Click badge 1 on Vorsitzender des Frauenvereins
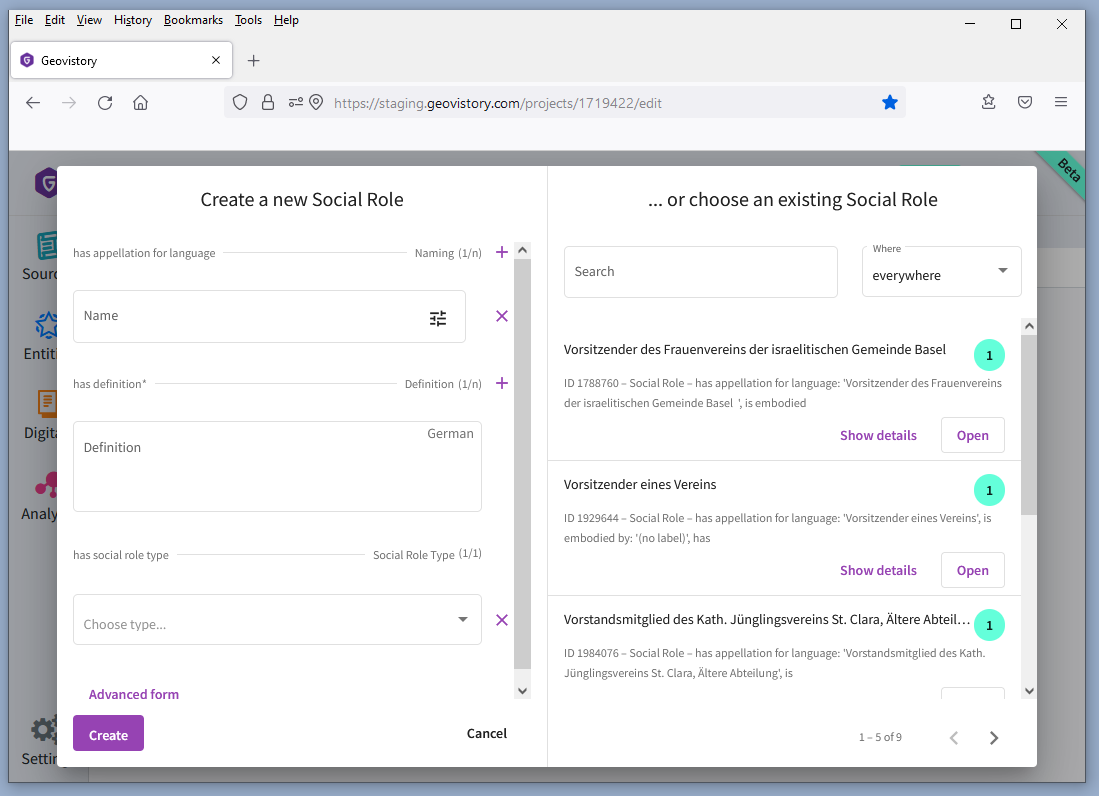This screenshot has width=1099, height=796. 990,355
